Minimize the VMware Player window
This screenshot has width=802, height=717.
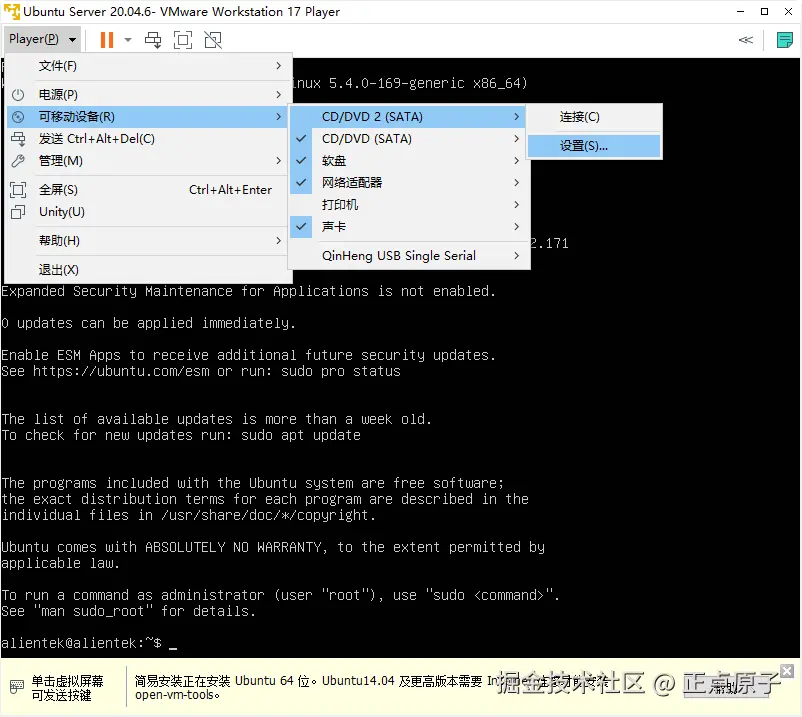(740, 11)
